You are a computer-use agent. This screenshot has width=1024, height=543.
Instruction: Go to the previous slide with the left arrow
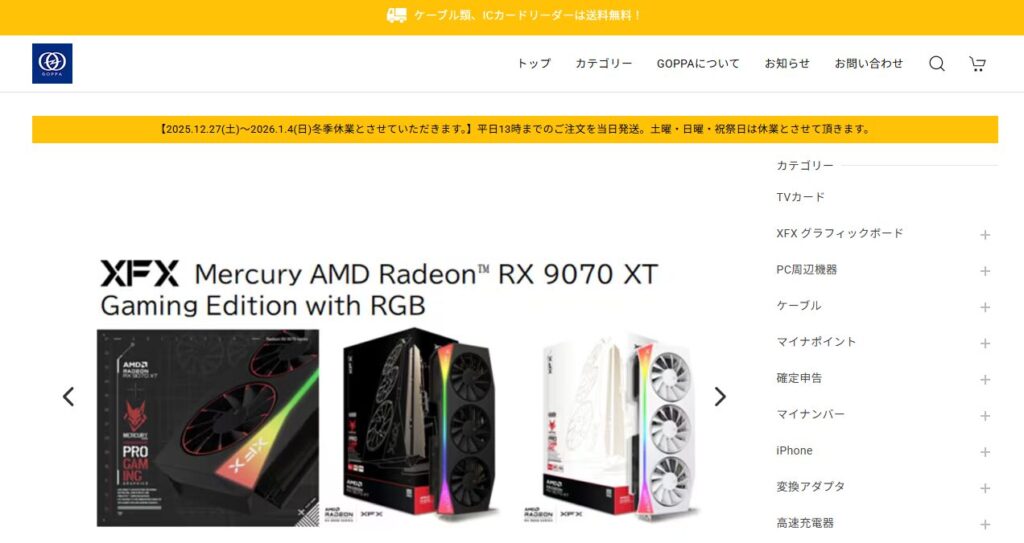[x=69, y=397]
